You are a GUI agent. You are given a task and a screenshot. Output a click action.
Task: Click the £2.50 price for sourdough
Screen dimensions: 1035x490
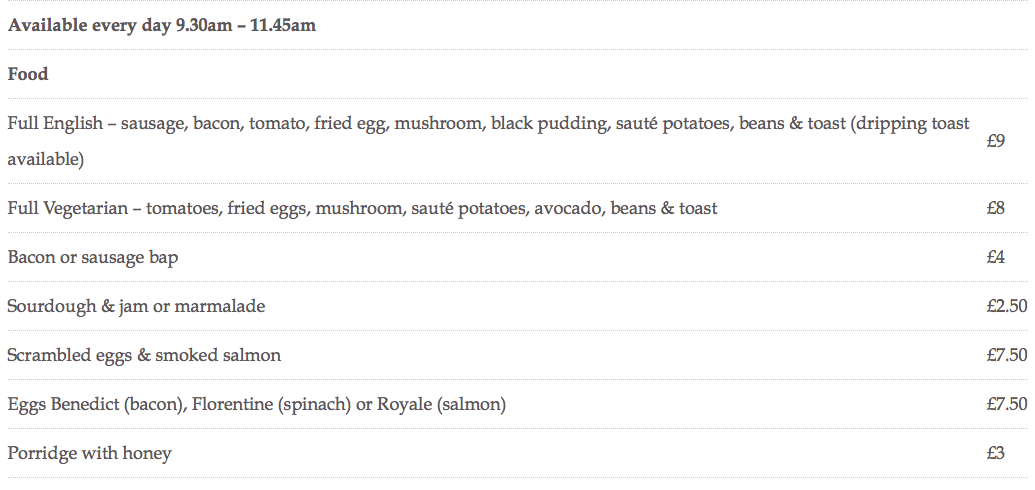[1006, 306]
